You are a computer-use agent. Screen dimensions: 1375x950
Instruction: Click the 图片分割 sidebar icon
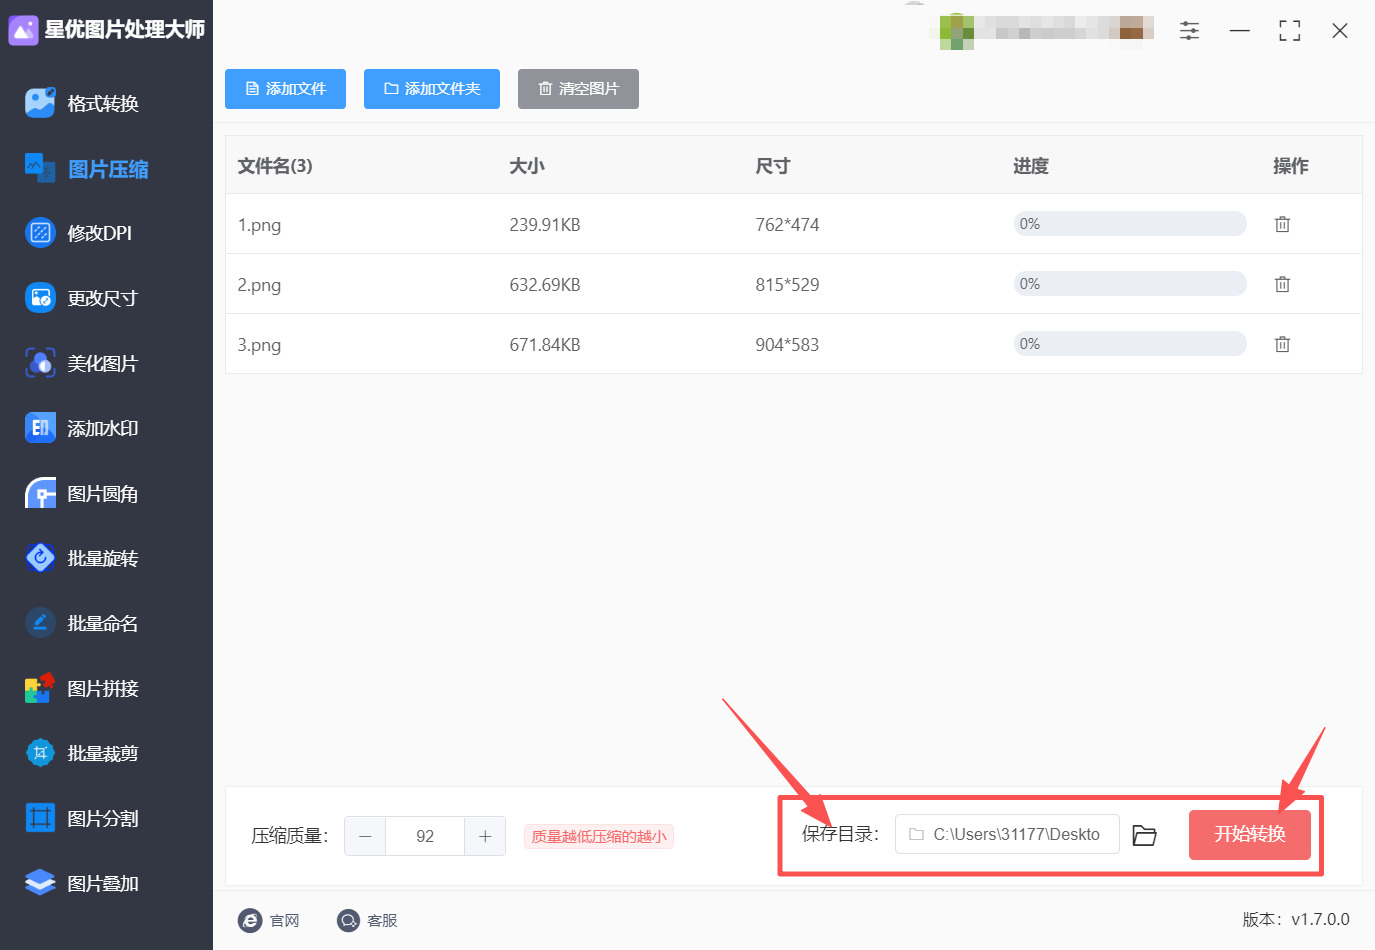coord(40,818)
